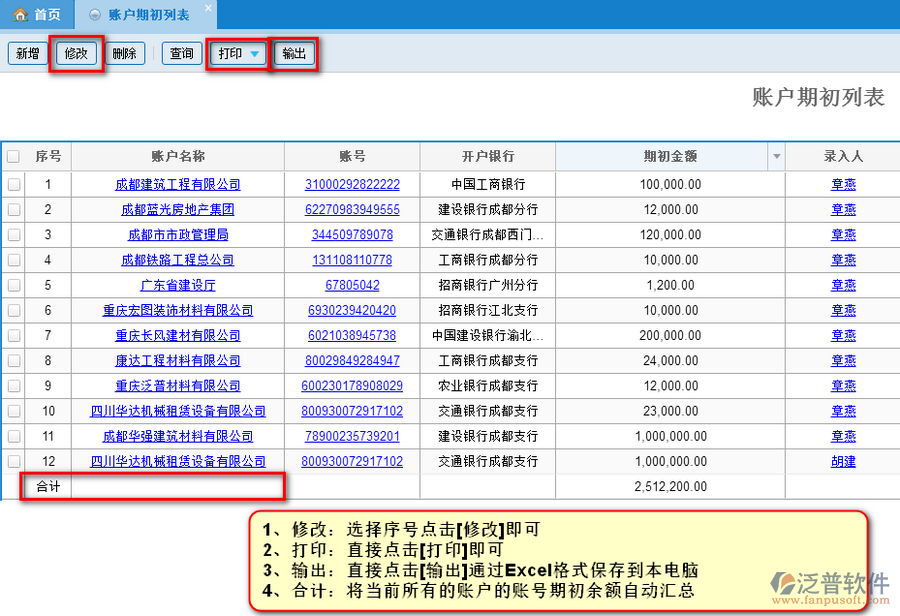Check the checkbox for row 1
Image resolution: width=900 pixels, height=616 pixels.
pyautogui.click(x=13, y=185)
